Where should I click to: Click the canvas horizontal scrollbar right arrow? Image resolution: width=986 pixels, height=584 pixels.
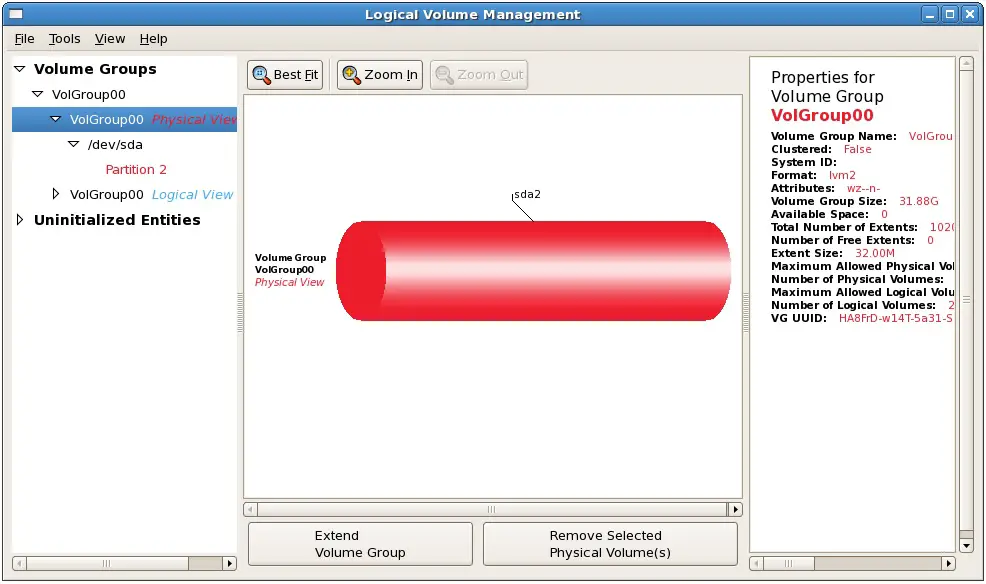(735, 509)
